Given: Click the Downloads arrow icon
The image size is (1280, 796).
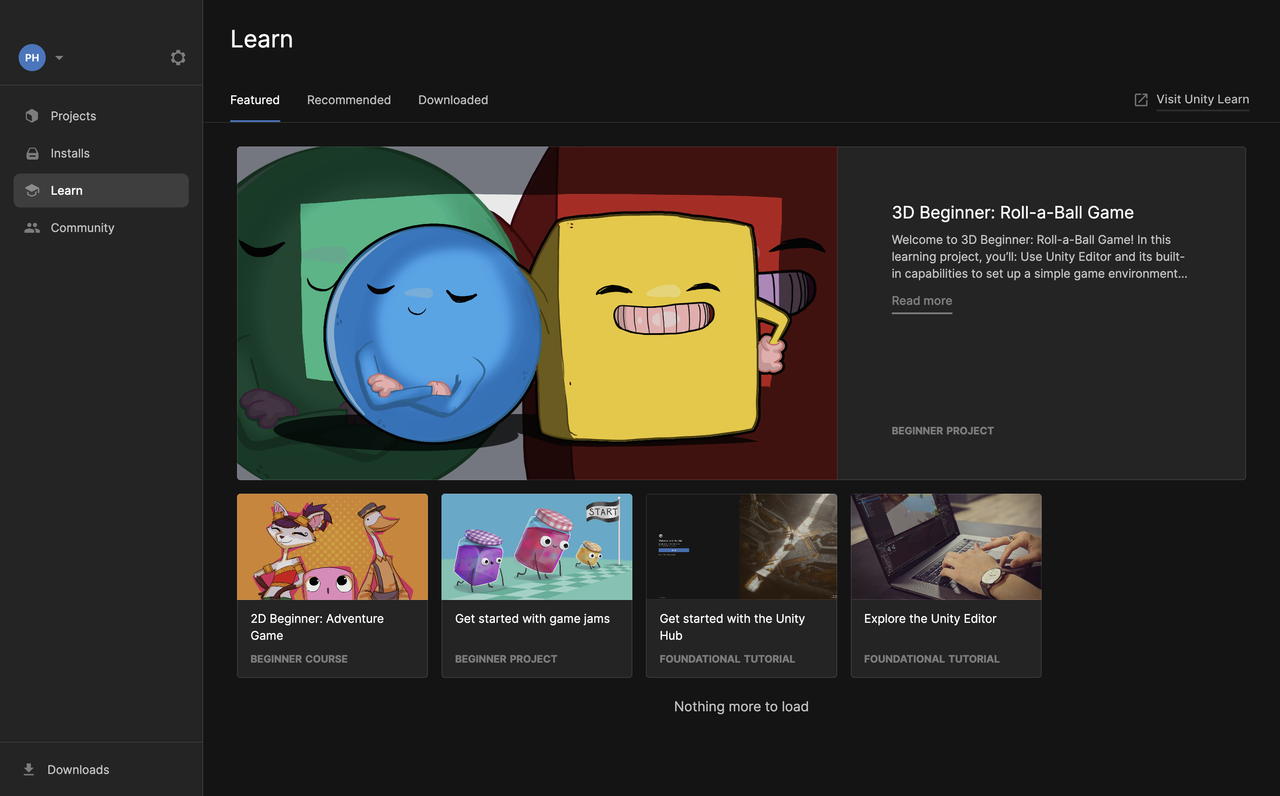Looking at the screenshot, I should (x=29, y=769).
